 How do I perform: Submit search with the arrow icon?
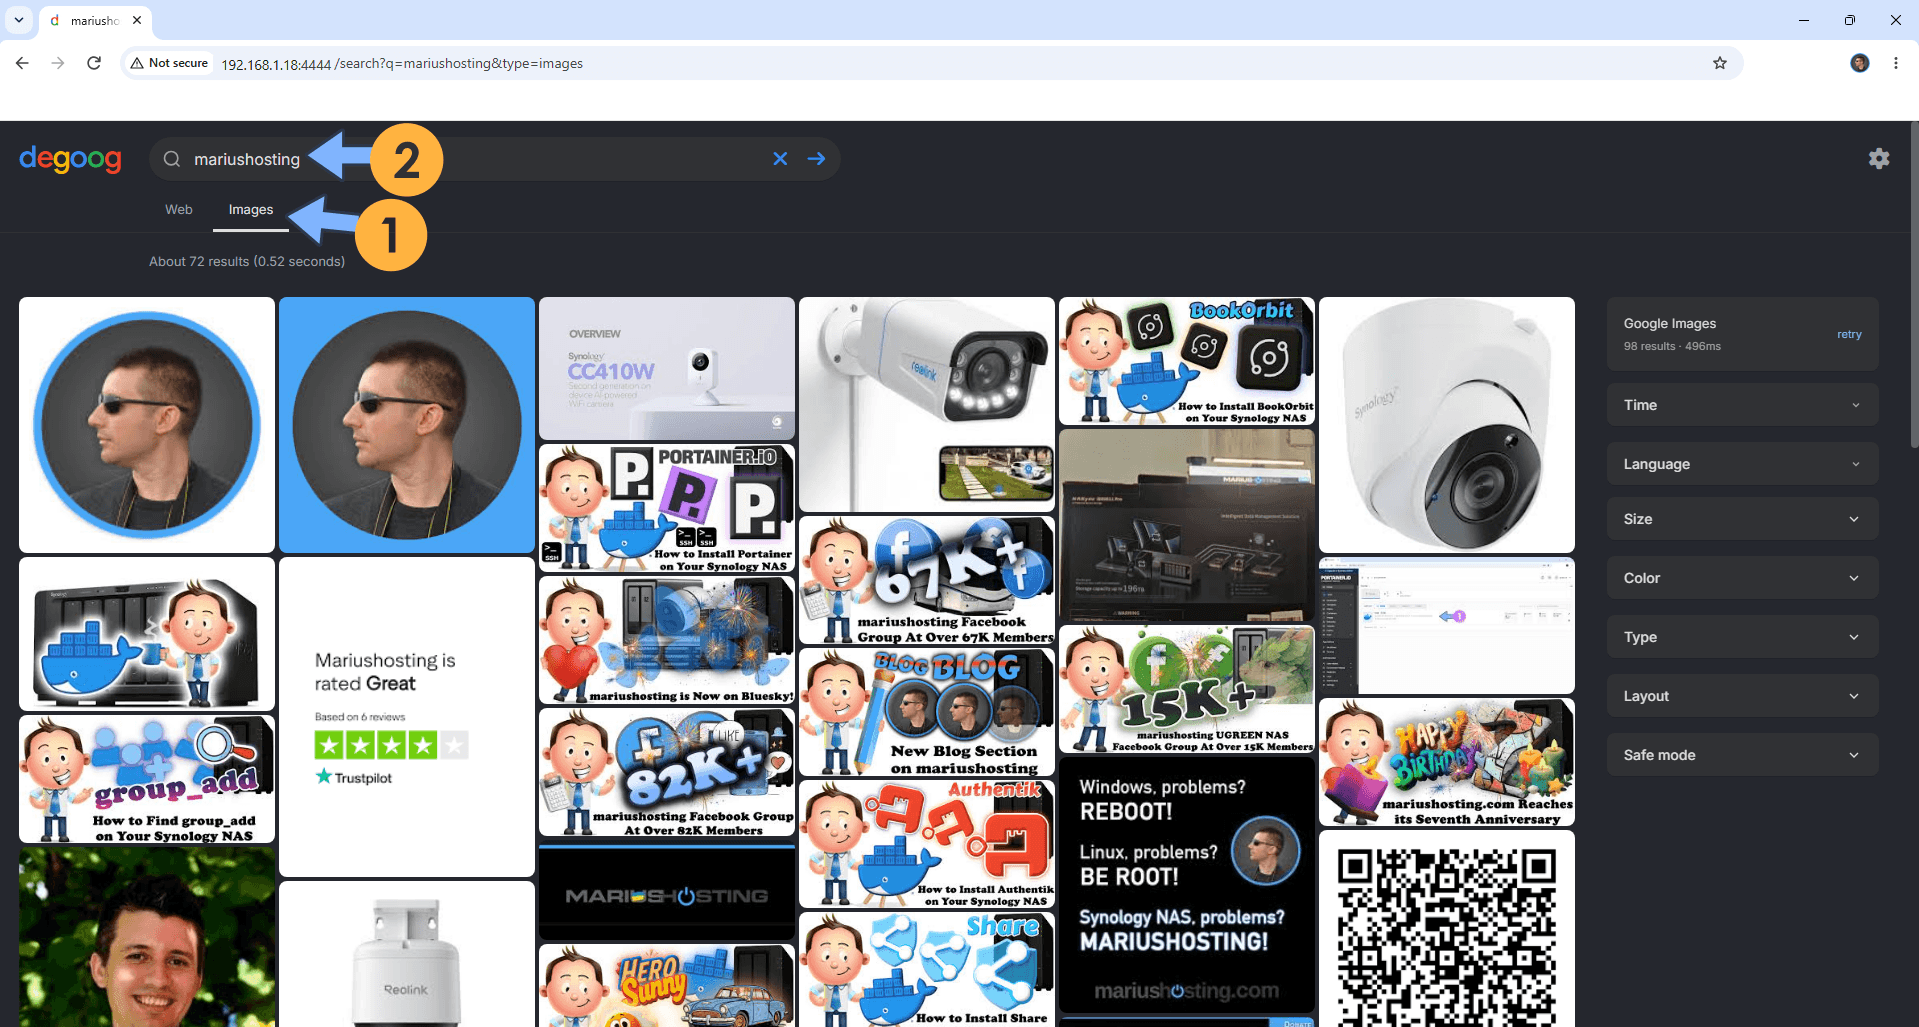coord(817,159)
